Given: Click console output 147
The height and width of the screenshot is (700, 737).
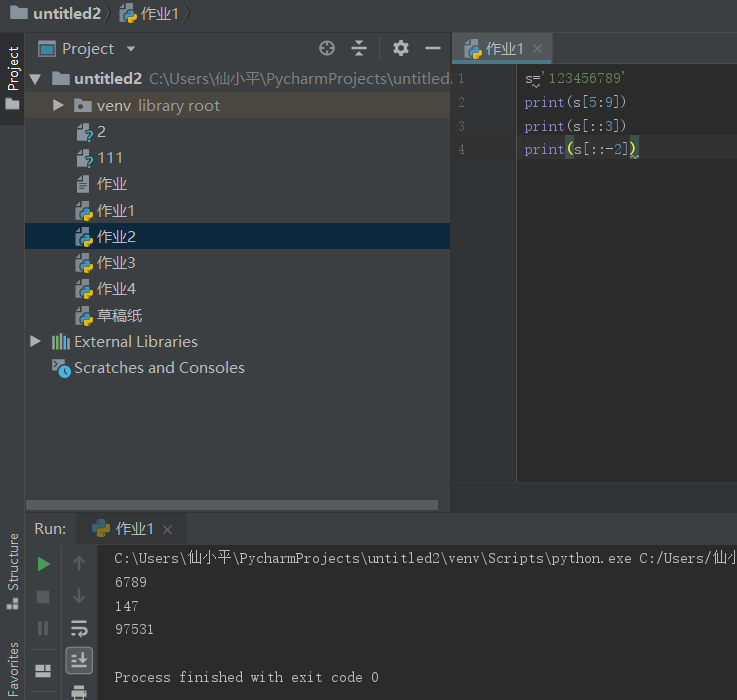Looking at the screenshot, I should [x=126, y=606].
